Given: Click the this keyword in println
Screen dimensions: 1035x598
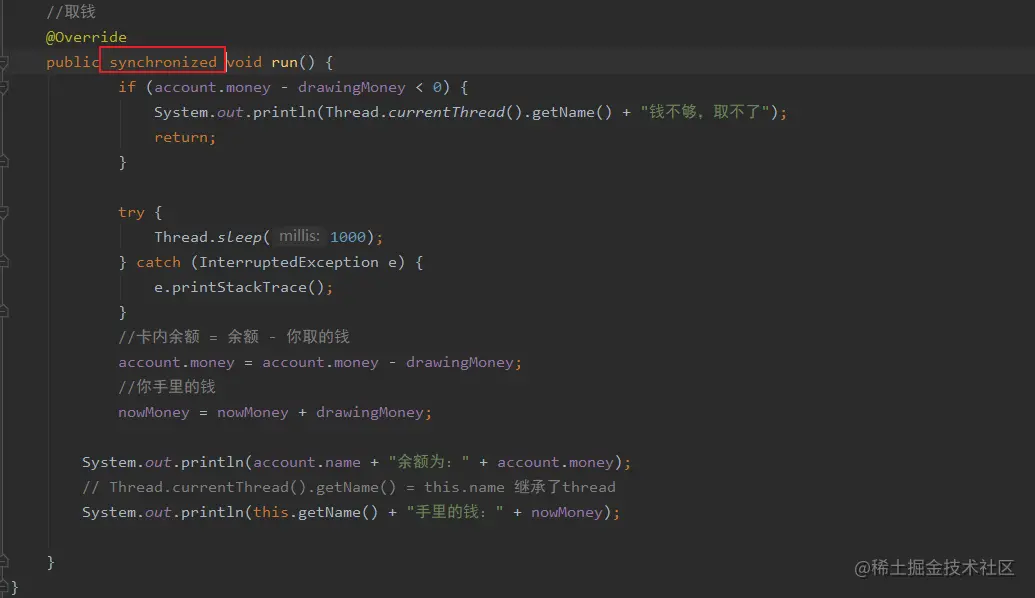Looking at the screenshot, I should click(x=271, y=512).
